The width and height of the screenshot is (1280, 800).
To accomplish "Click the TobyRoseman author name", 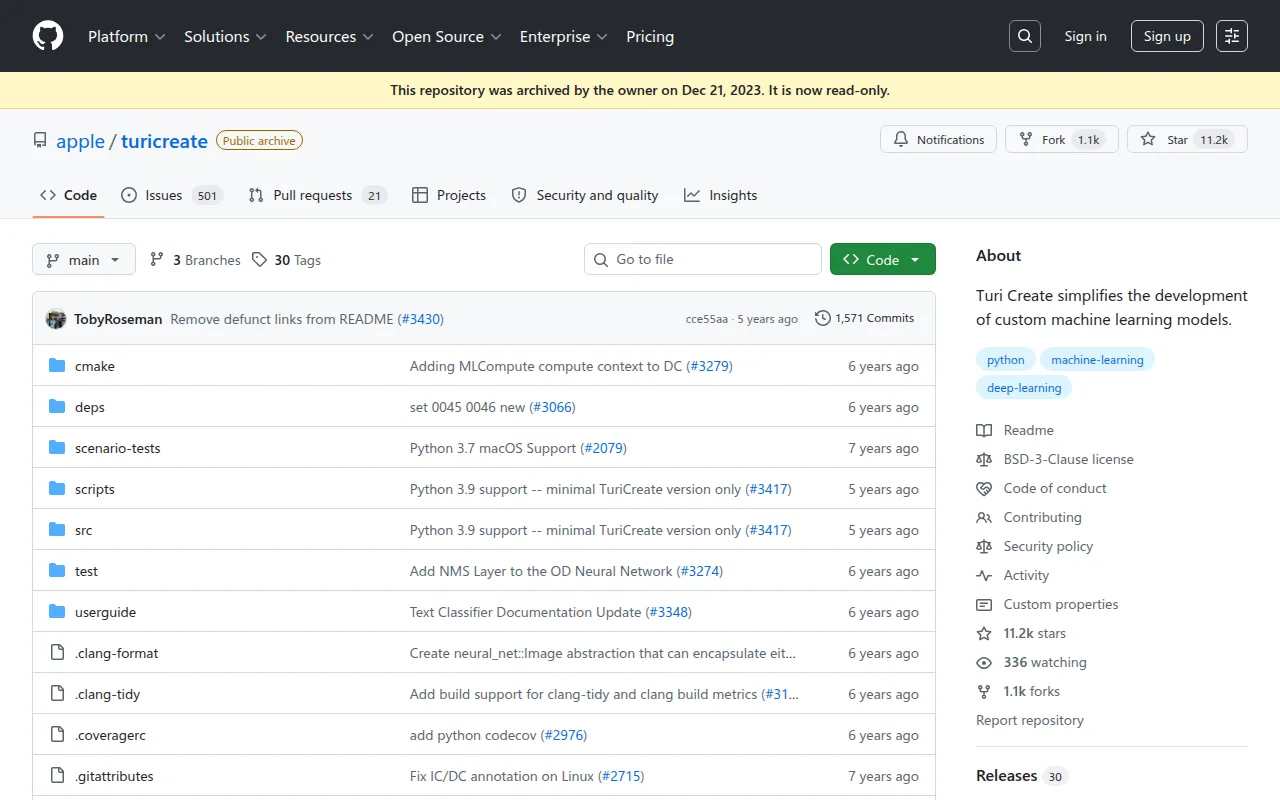I will click(118, 319).
